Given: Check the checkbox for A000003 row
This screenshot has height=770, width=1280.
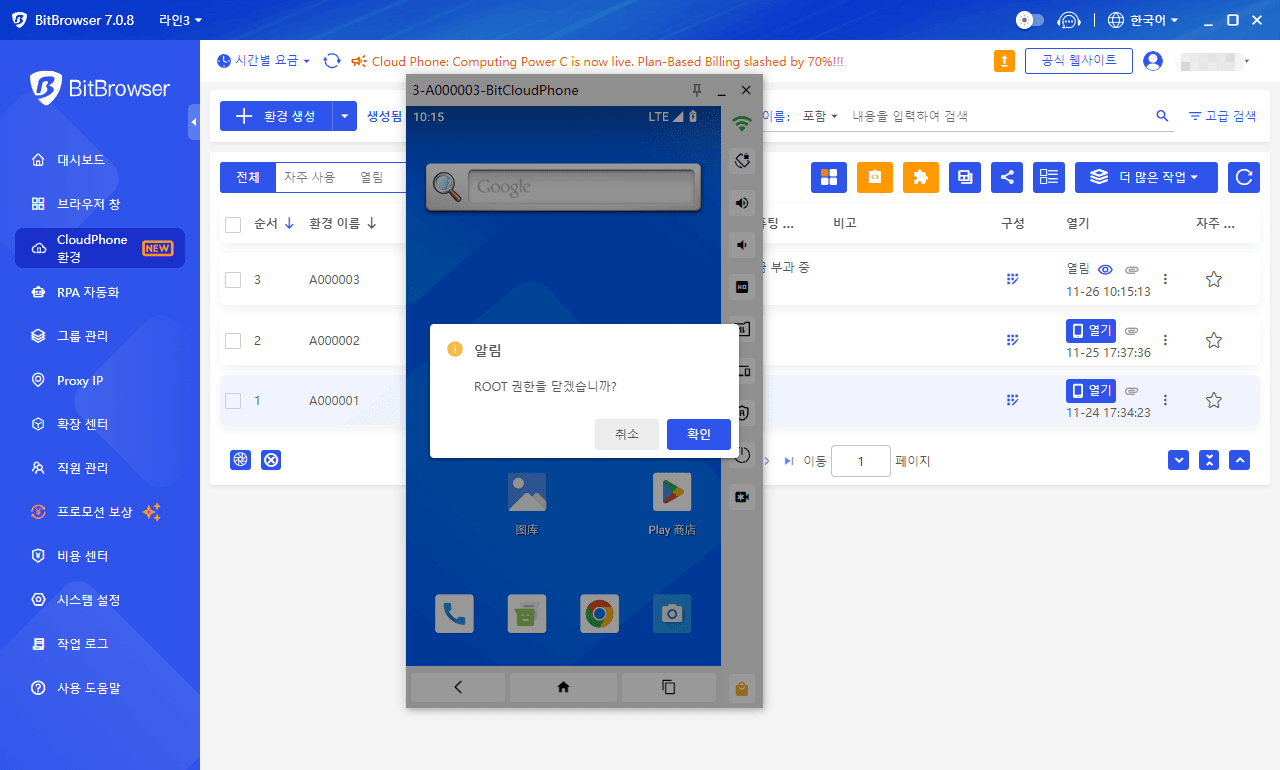Looking at the screenshot, I should [x=233, y=280].
